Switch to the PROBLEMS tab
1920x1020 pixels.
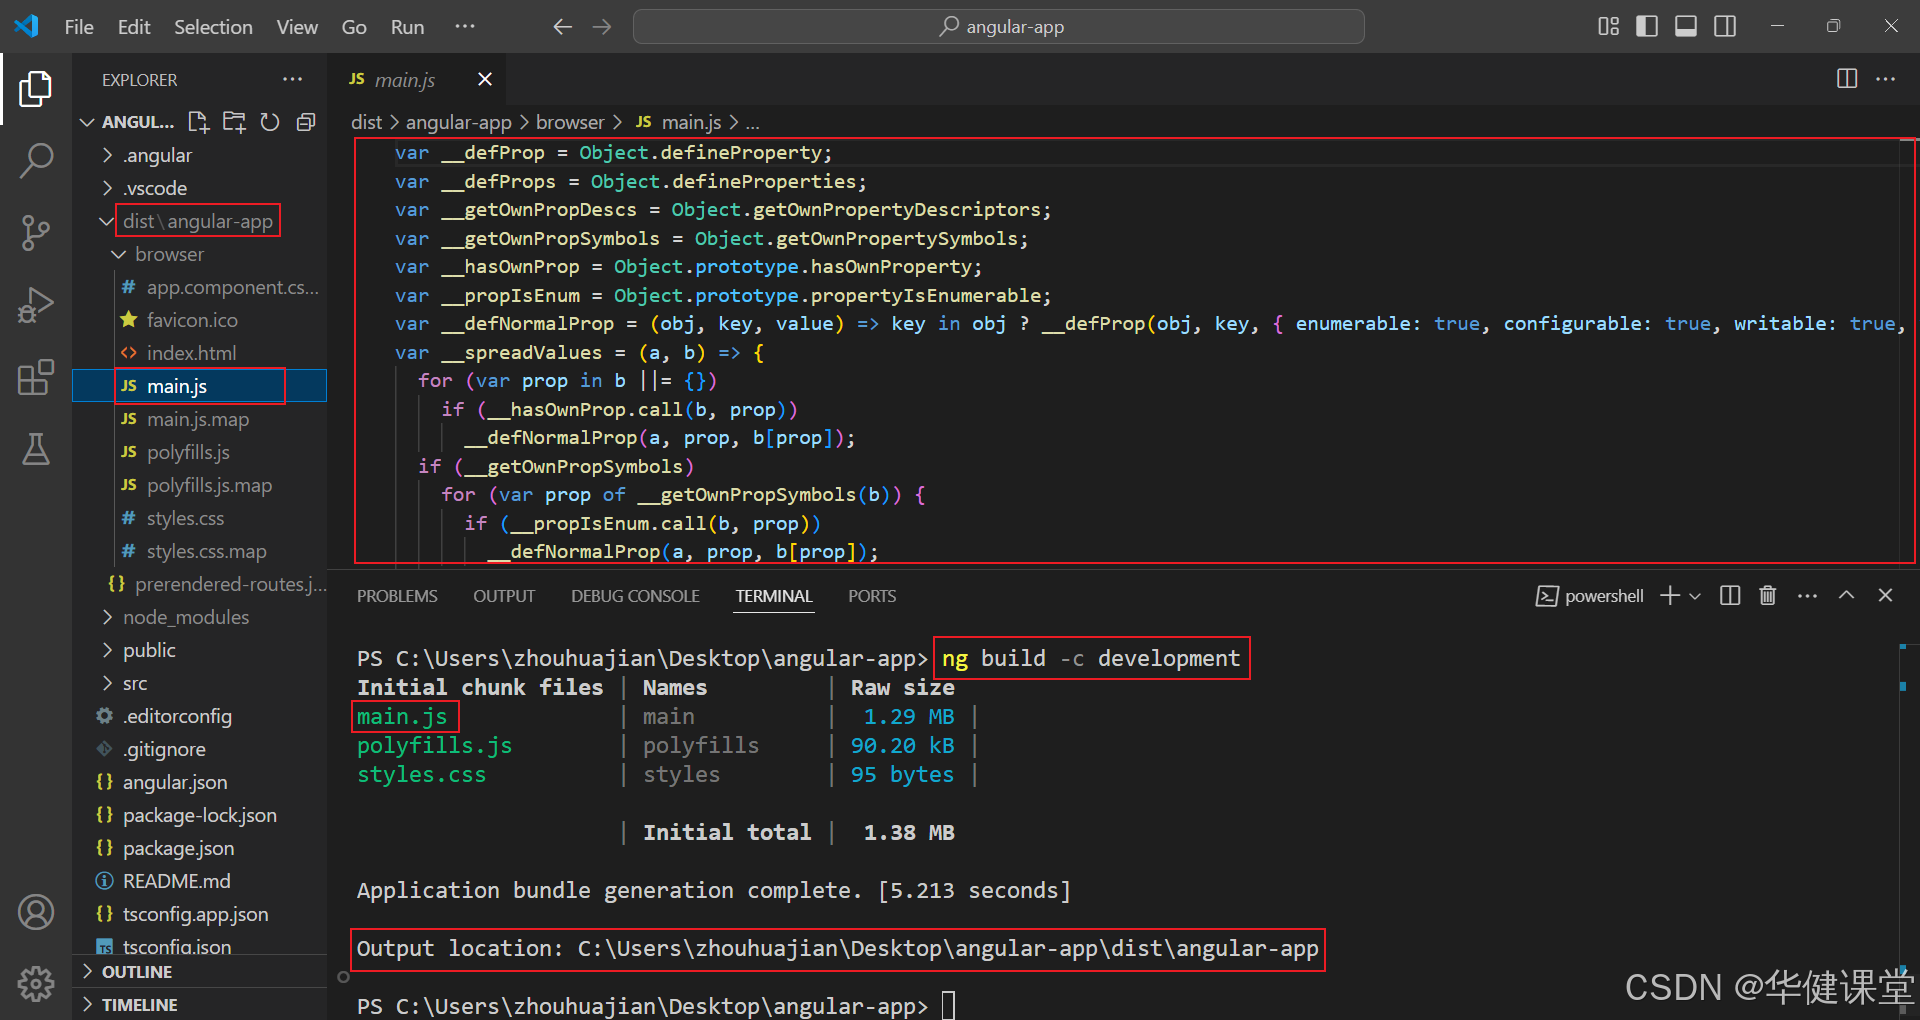pos(397,596)
